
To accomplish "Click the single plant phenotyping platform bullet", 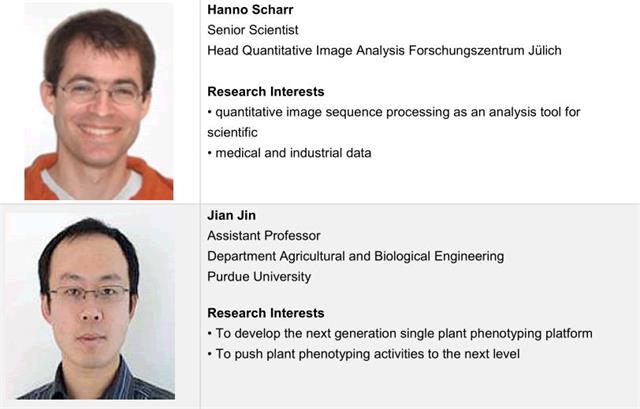I will click(x=400, y=333).
